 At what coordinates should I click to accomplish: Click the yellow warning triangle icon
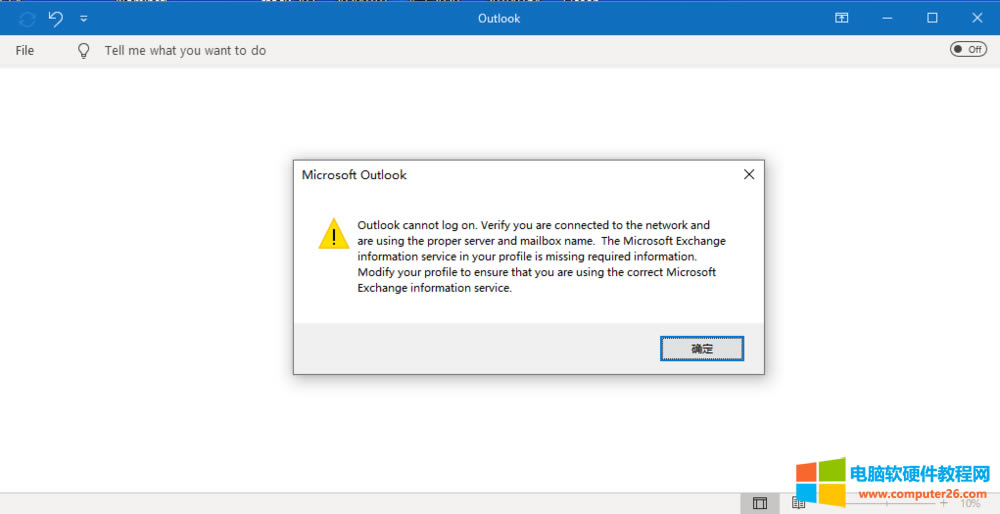pyautogui.click(x=333, y=233)
